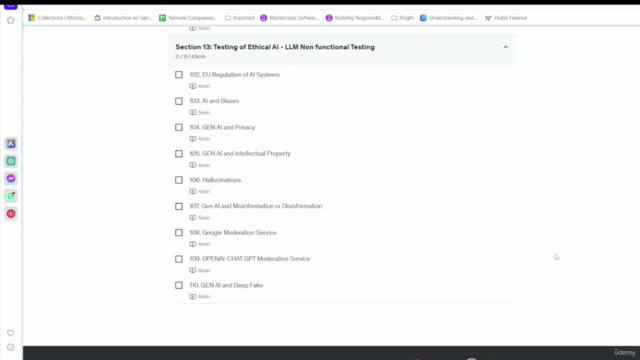Click the 0 / 9 | 43min progress text
640x360 pixels.
coord(191,57)
